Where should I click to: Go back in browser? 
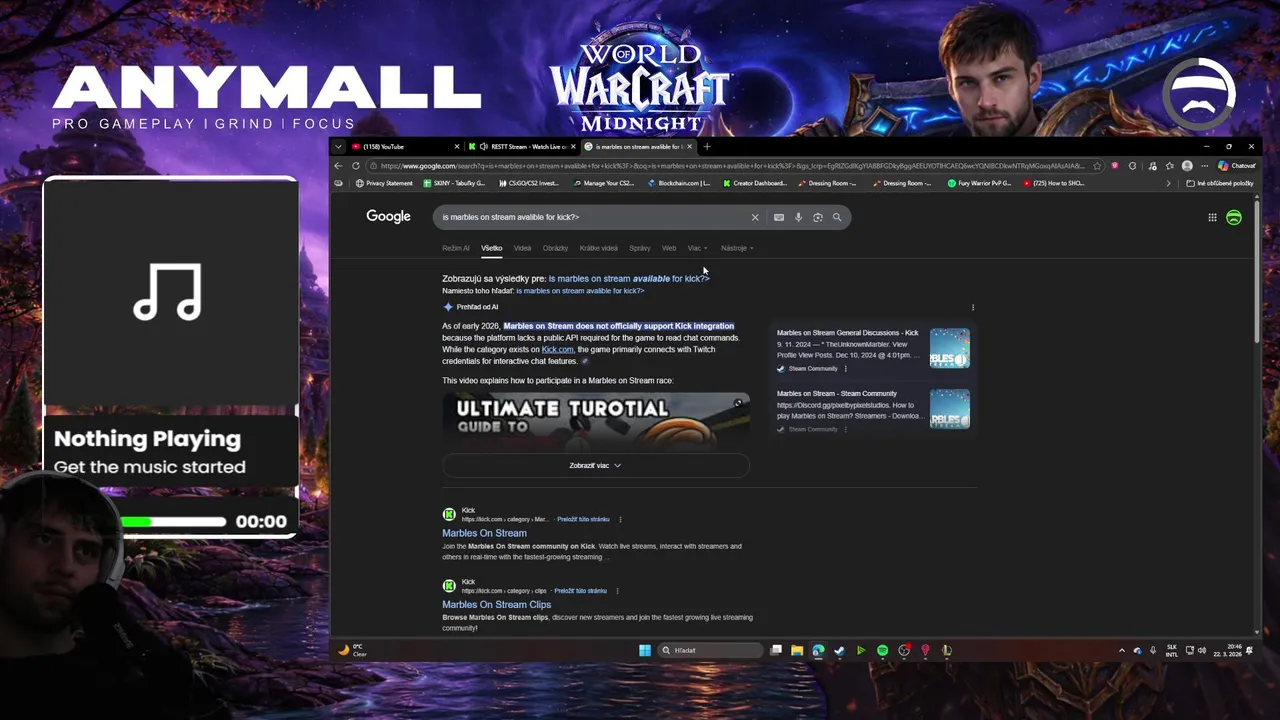(338, 166)
